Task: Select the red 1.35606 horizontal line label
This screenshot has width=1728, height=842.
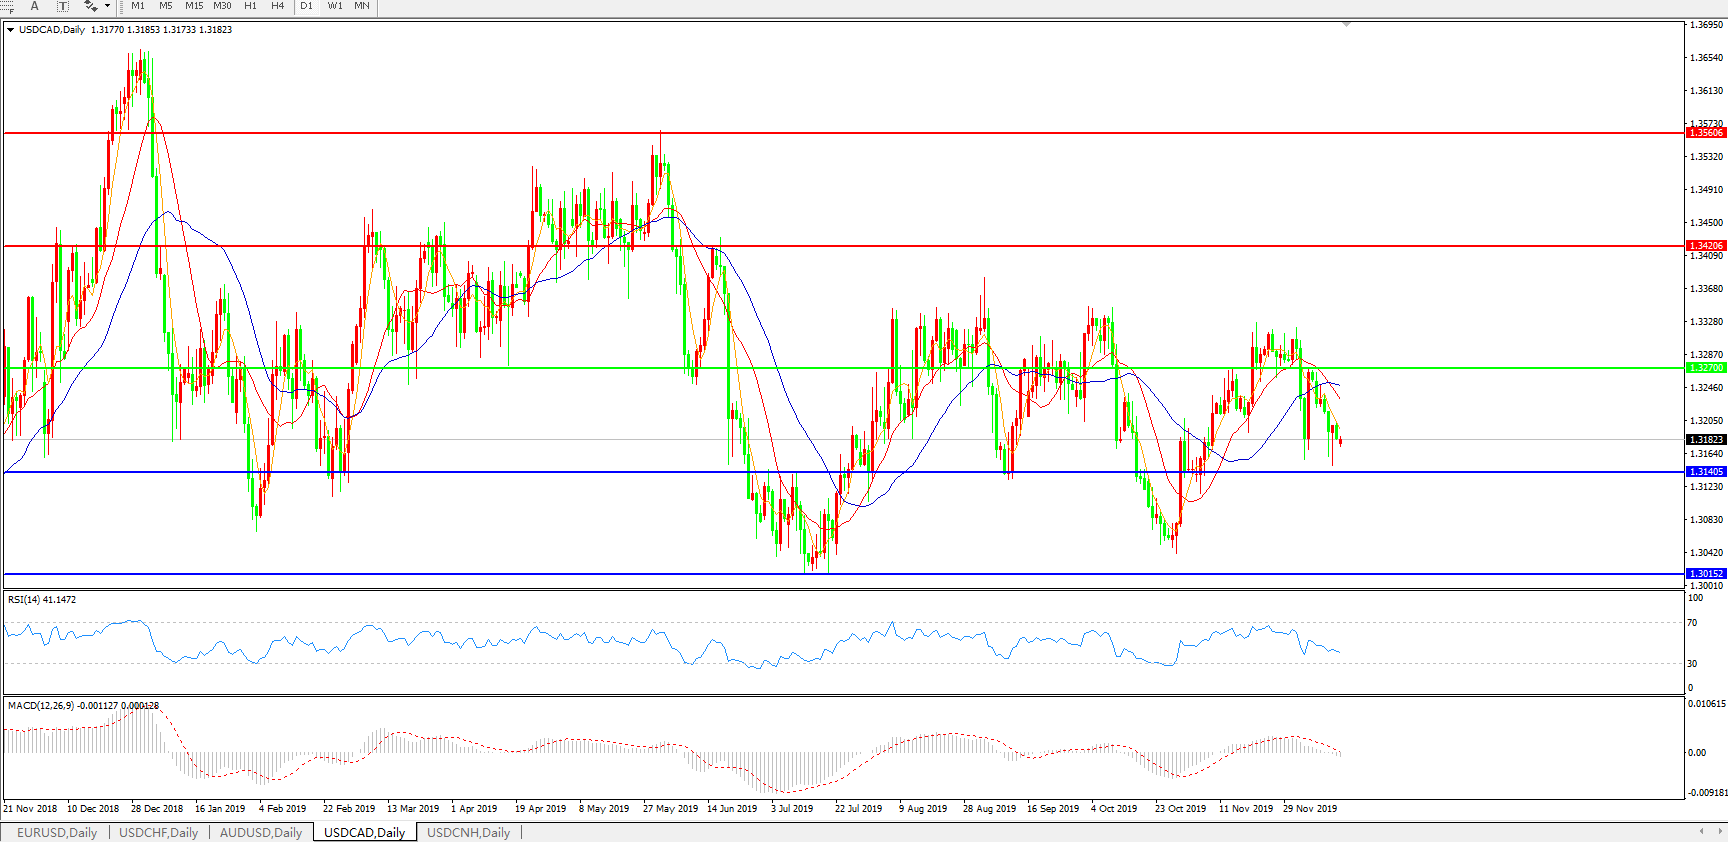Action: pyautogui.click(x=1706, y=133)
